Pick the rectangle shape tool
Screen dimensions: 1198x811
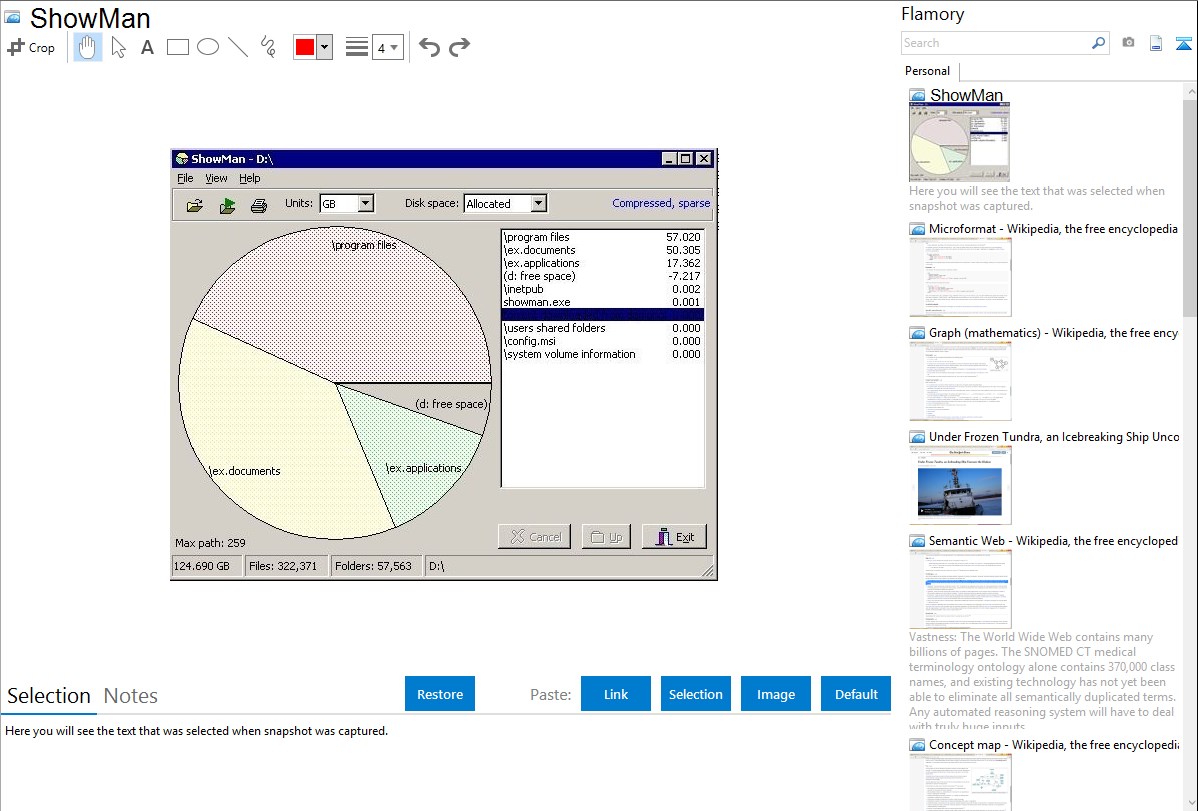point(178,47)
